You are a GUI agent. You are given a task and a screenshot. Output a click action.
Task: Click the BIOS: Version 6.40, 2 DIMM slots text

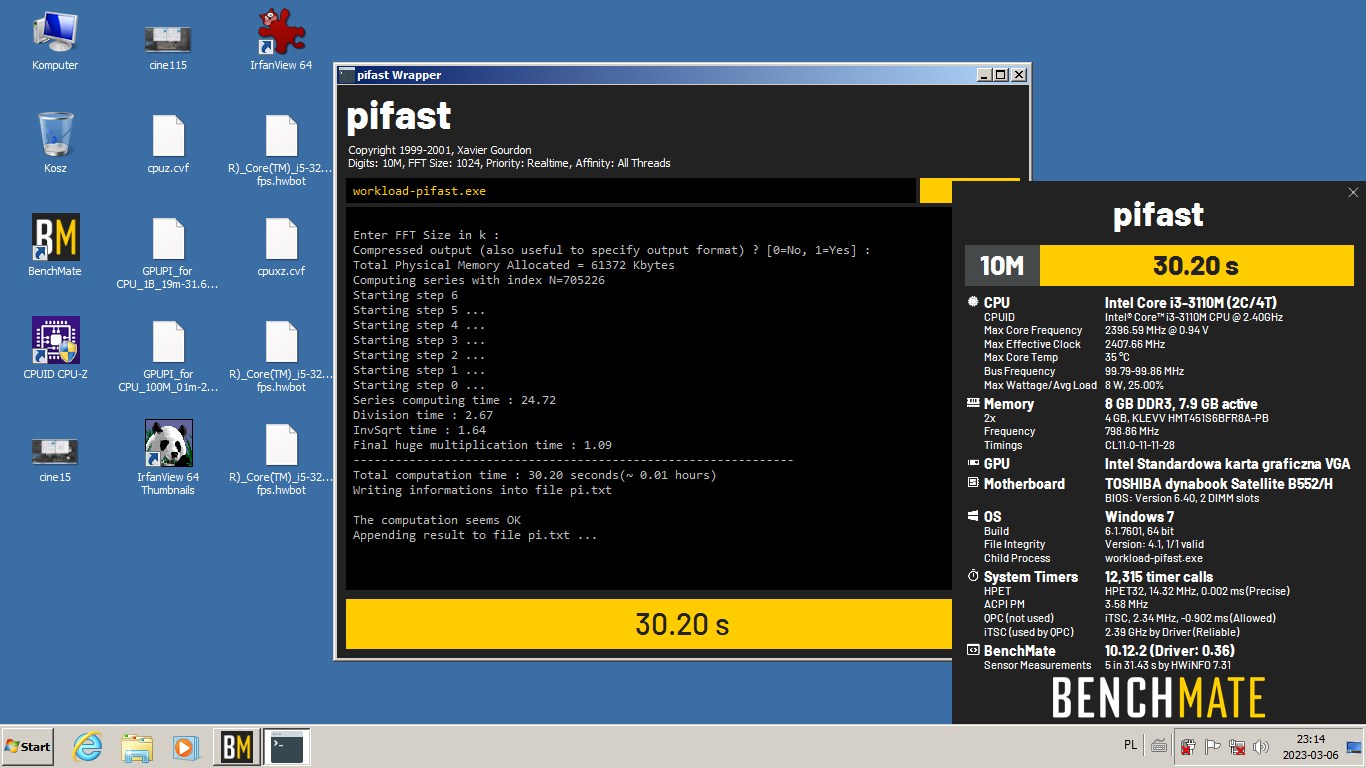click(x=1181, y=498)
